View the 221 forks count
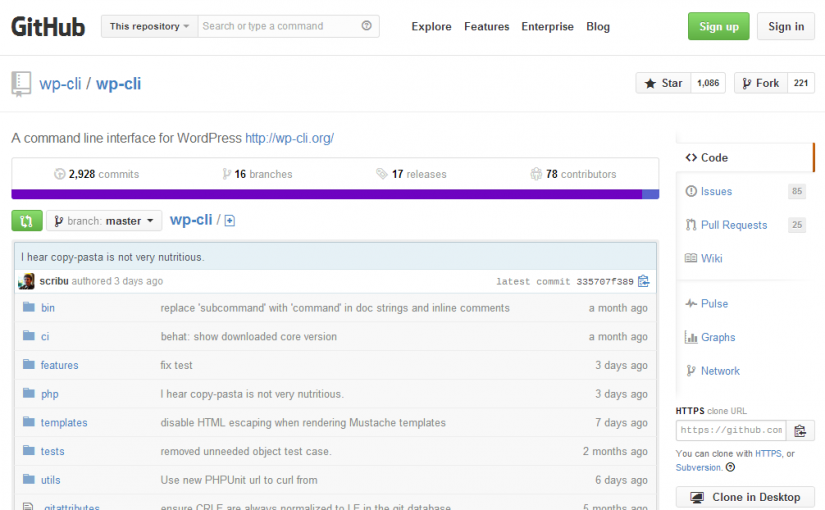 (x=801, y=83)
